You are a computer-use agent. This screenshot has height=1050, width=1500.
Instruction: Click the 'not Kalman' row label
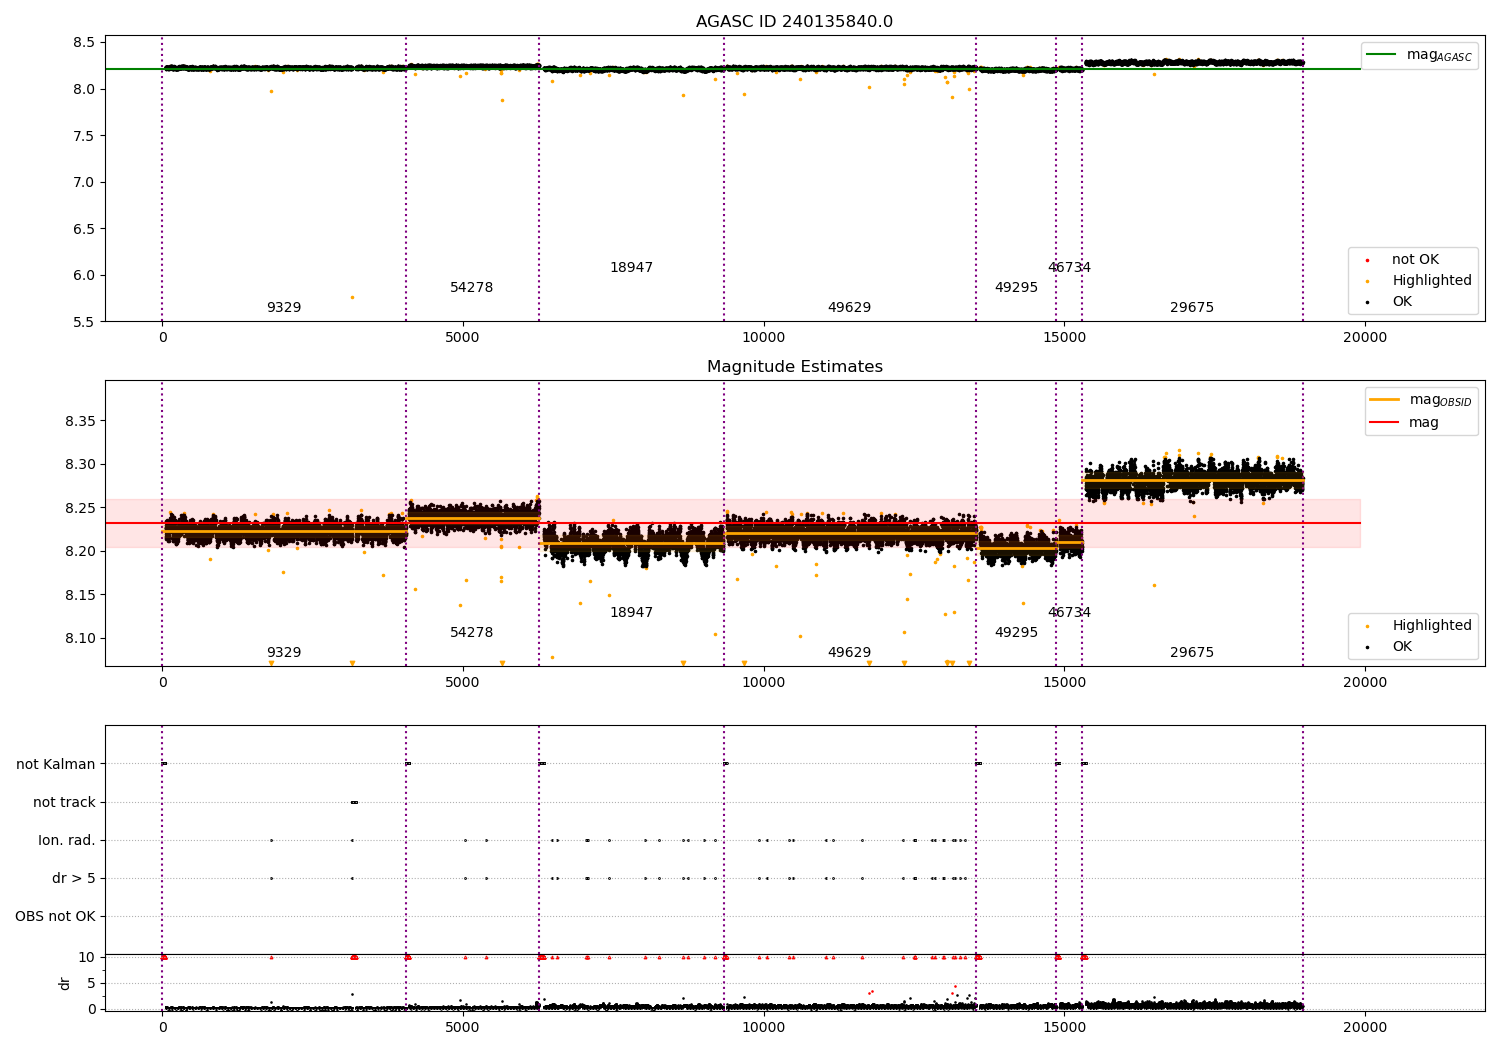[56, 765]
